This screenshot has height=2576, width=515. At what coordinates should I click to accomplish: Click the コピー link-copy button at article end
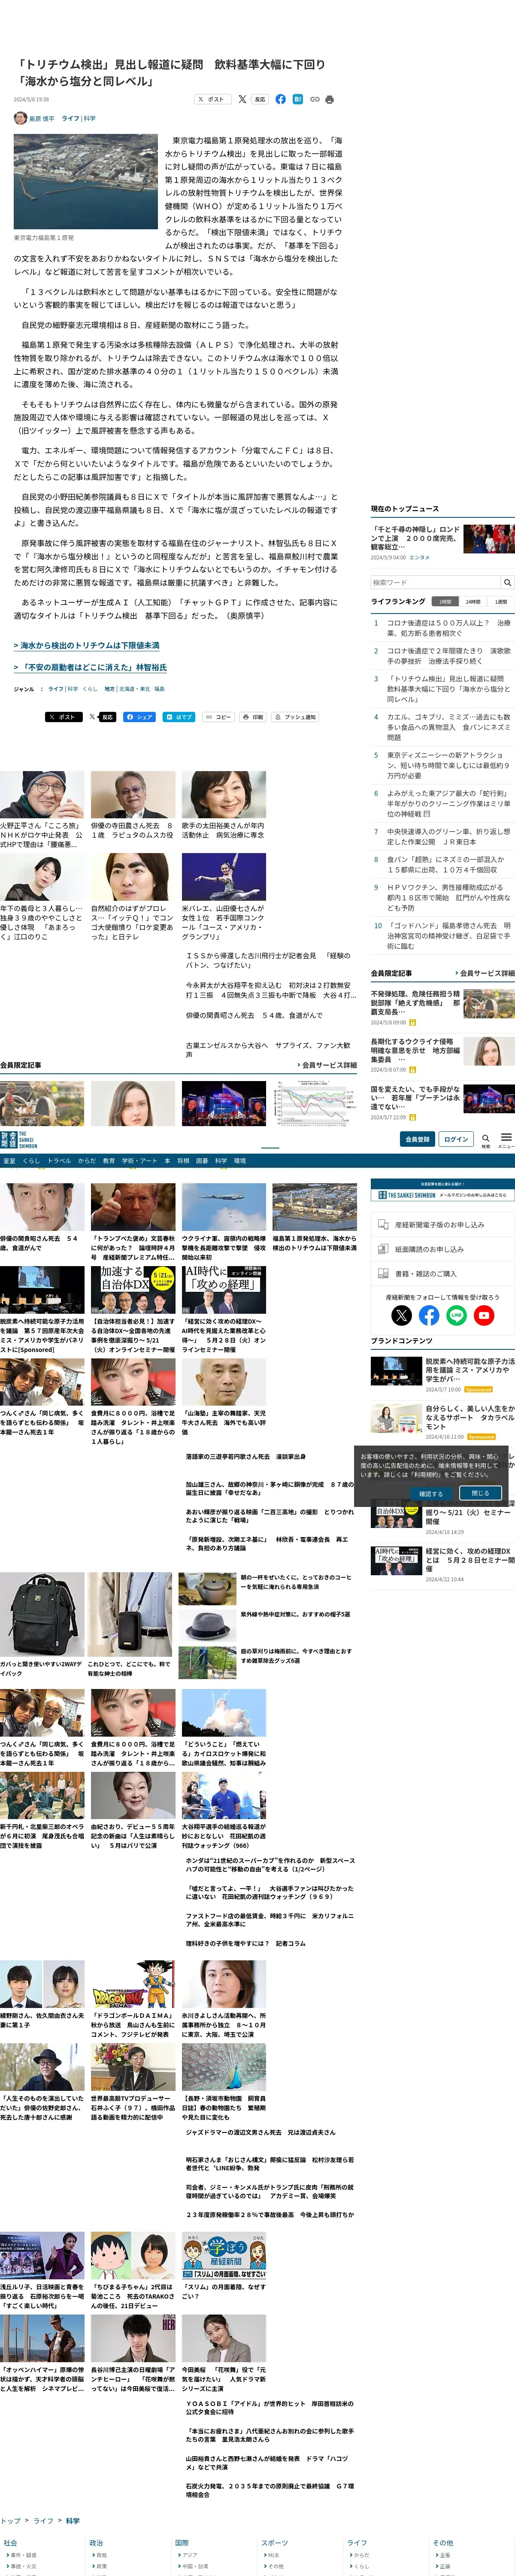(x=218, y=716)
